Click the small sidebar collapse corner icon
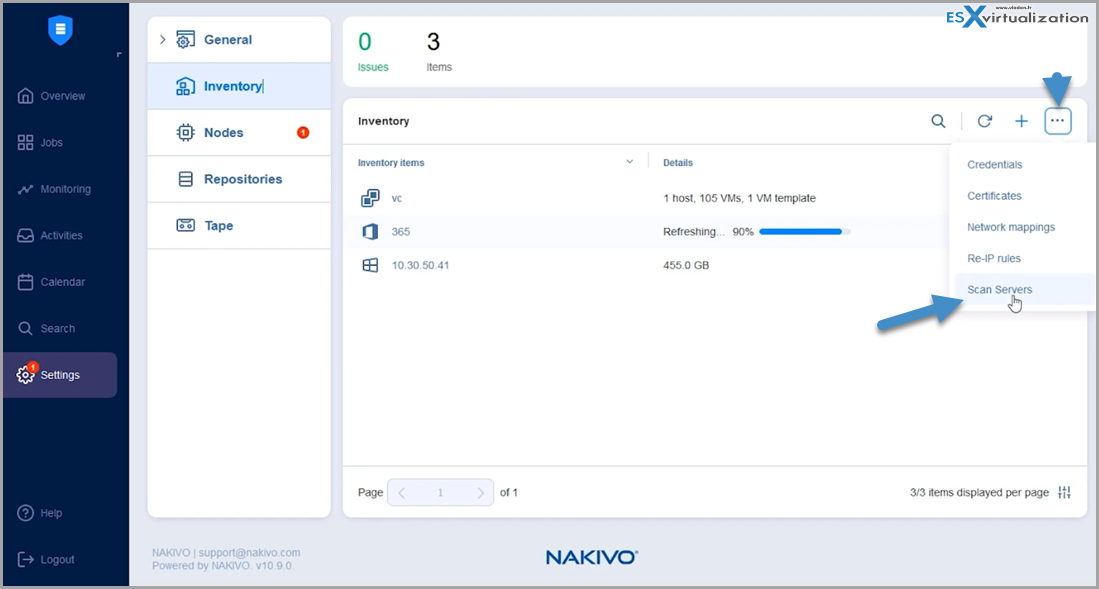 click(119, 54)
